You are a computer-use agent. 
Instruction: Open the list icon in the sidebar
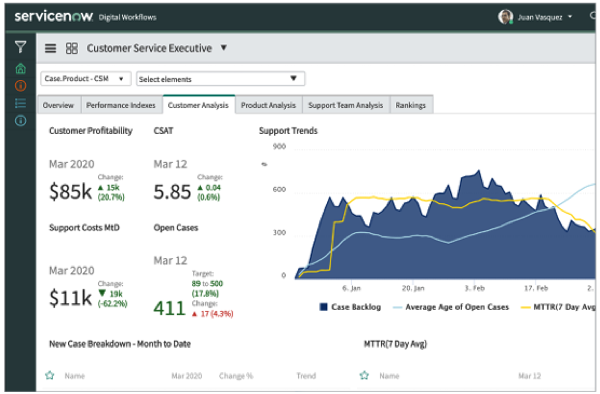[21, 103]
